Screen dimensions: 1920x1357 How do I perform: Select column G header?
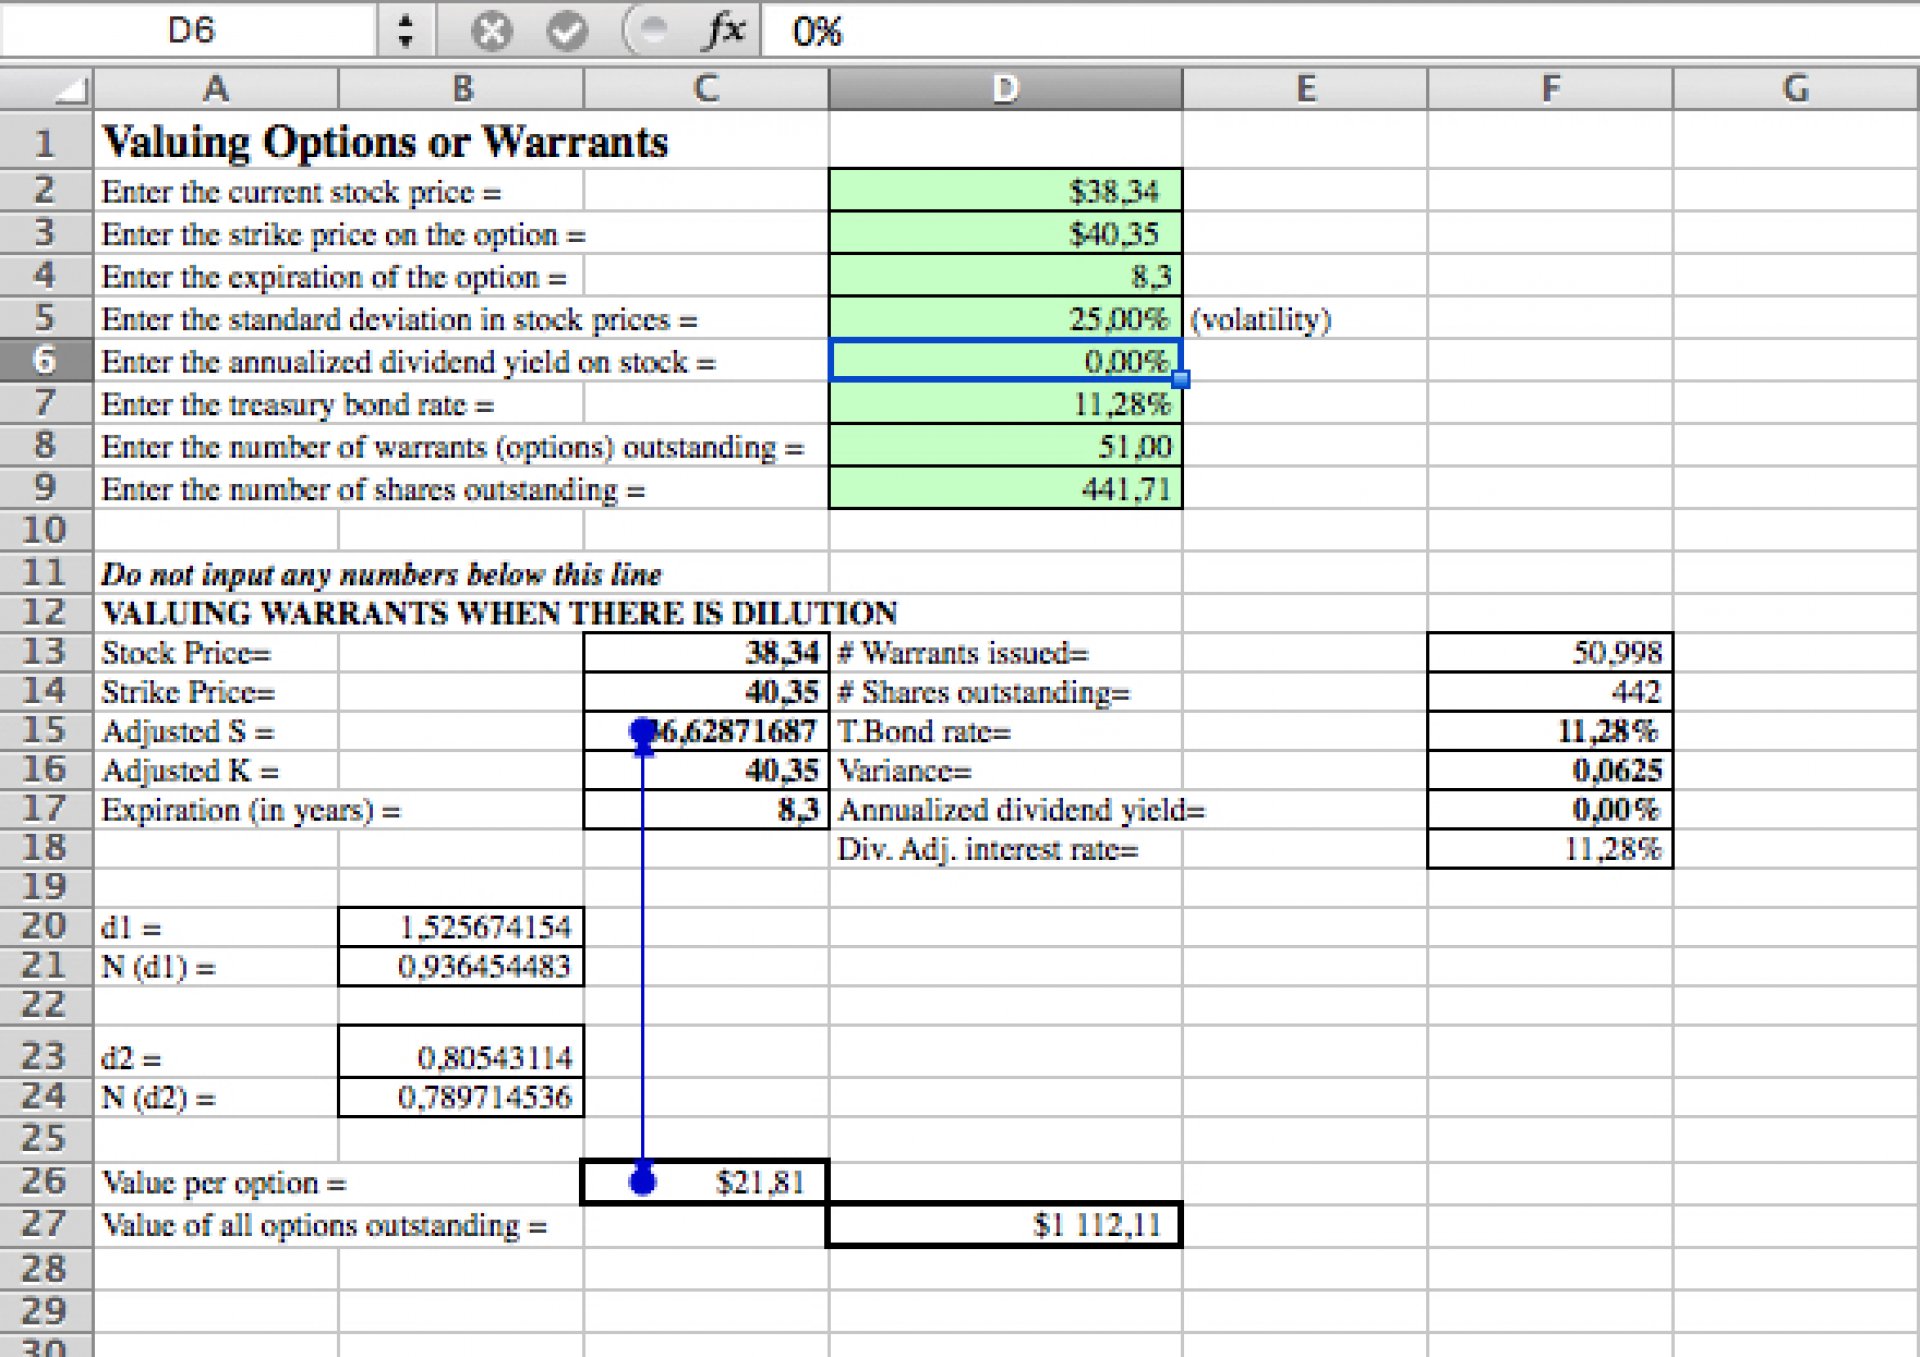click(x=1796, y=89)
